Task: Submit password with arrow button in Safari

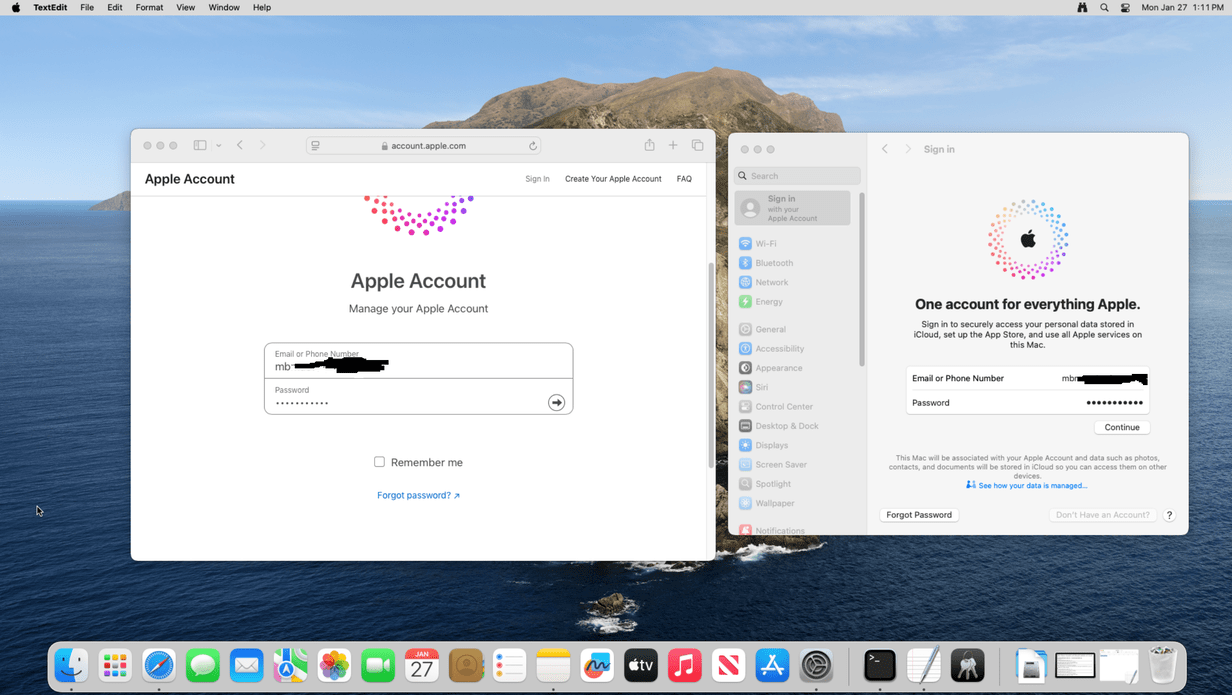Action: coord(557,402)
